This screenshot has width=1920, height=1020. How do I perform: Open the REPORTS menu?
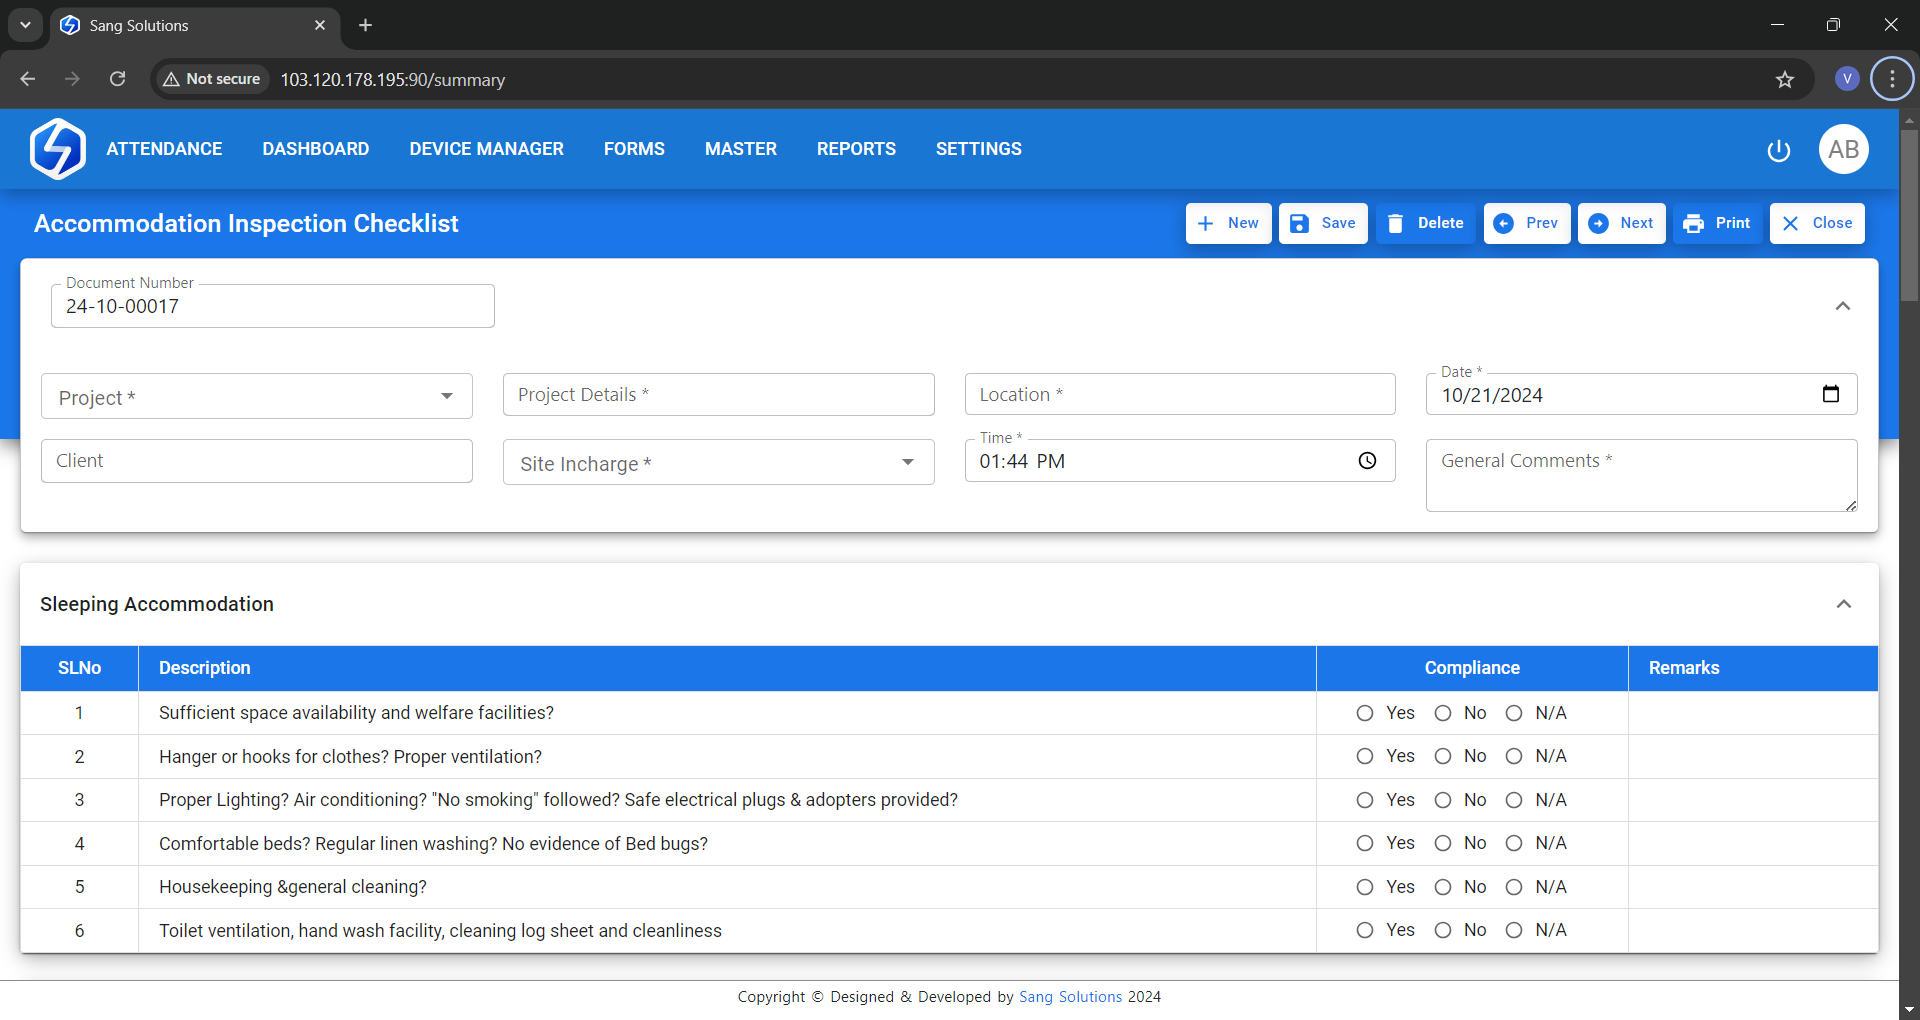(856, 149)
